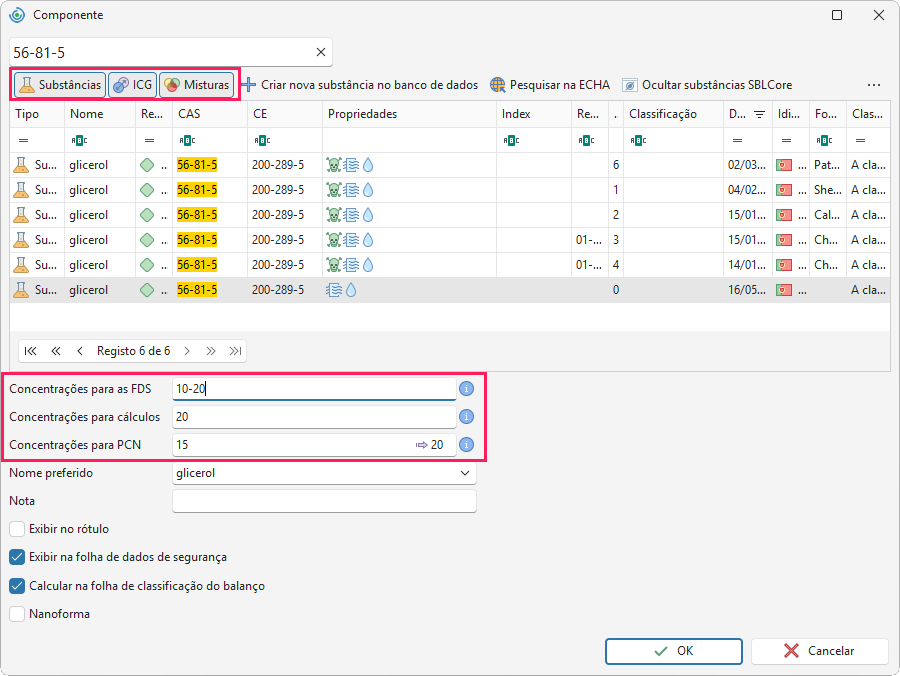This screenshot has height=676, width=900.
Task: Show info for Concentrações para PCN
Action: (x=467, y=445)
